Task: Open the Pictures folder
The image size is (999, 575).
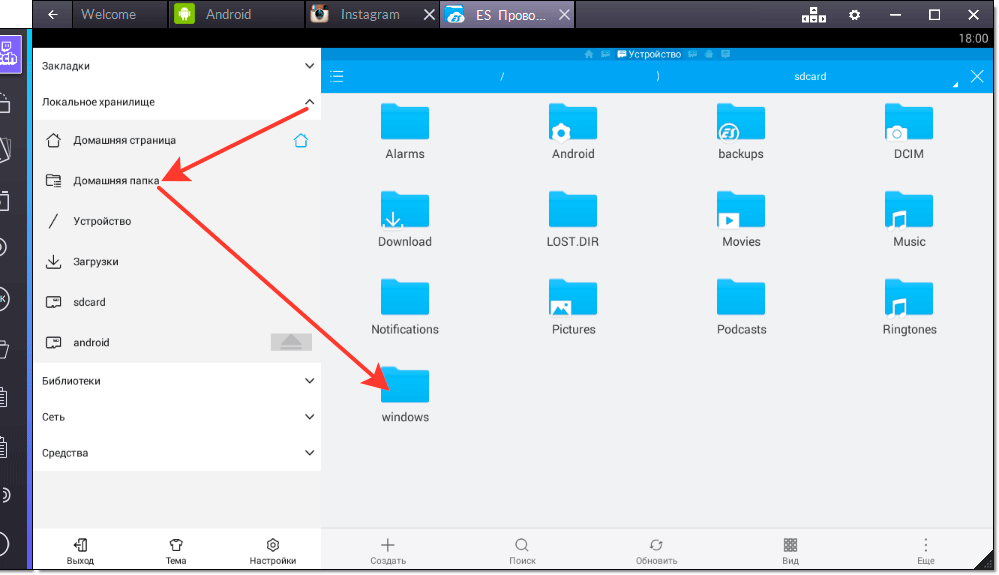Action: click(573, 308)
